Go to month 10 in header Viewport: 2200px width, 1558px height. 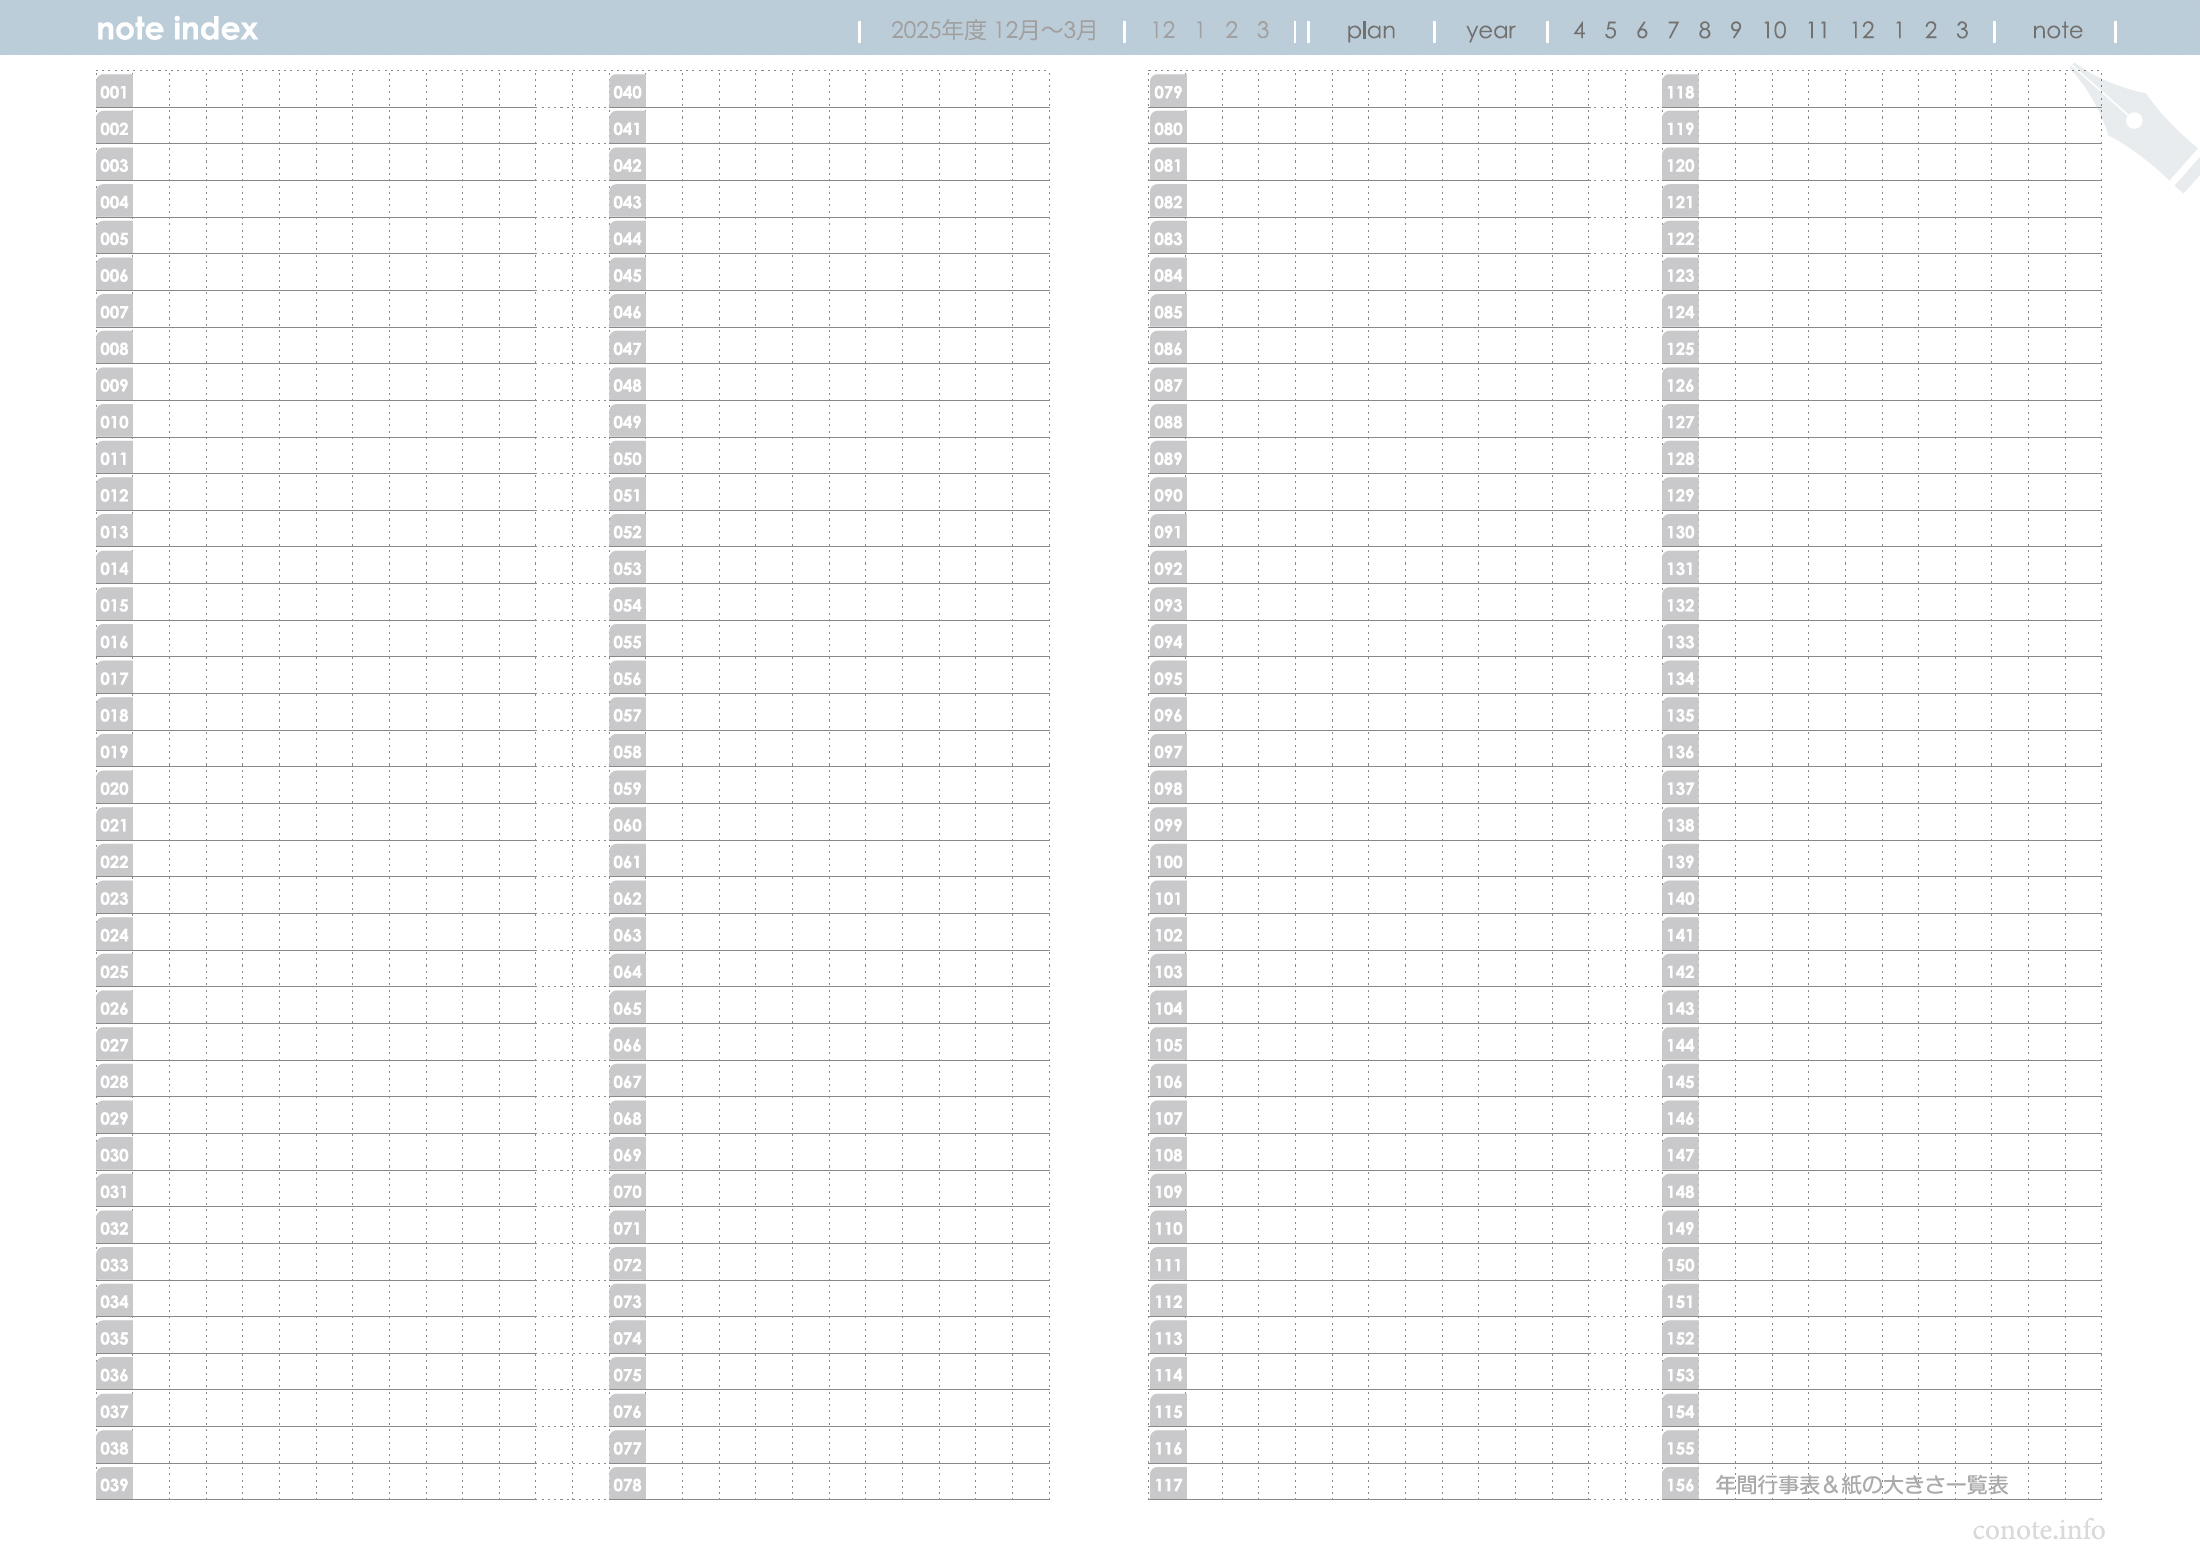coord(1773,30)
